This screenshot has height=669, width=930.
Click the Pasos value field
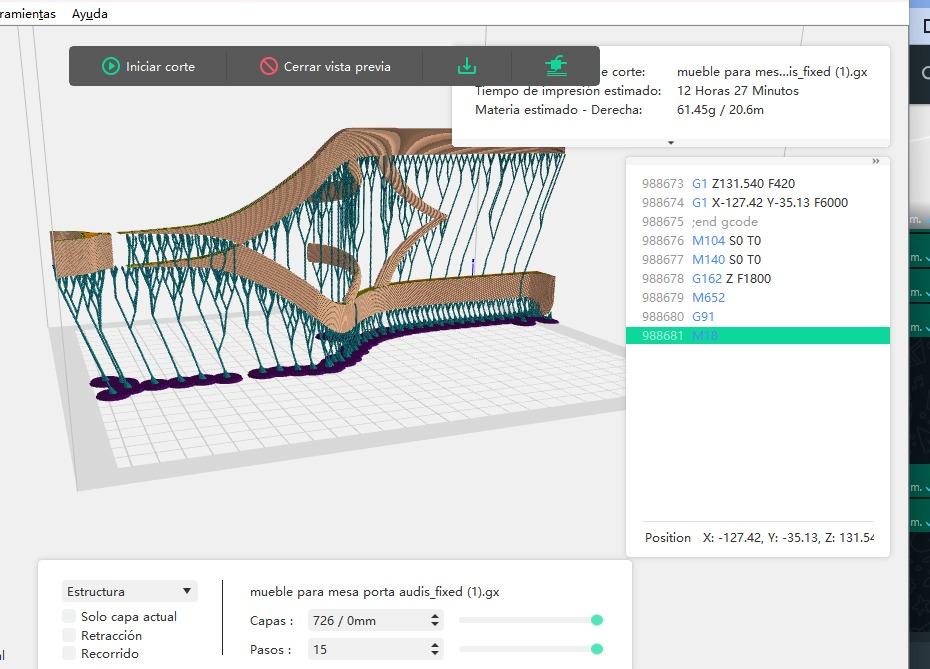[x=368, y=649]
